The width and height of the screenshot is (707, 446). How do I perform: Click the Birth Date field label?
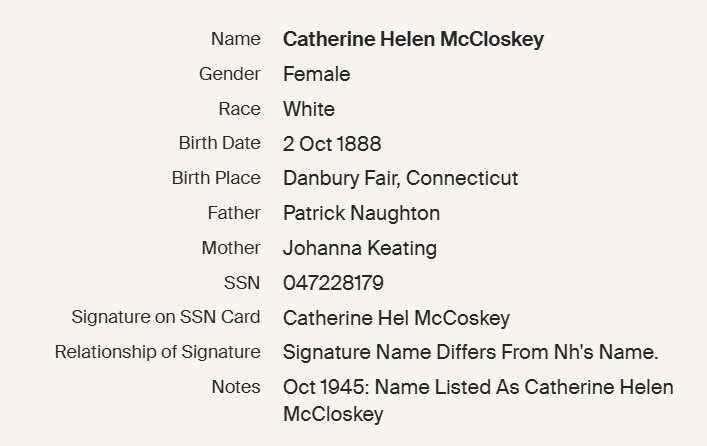pyautogui.click(x=219, y=144)
